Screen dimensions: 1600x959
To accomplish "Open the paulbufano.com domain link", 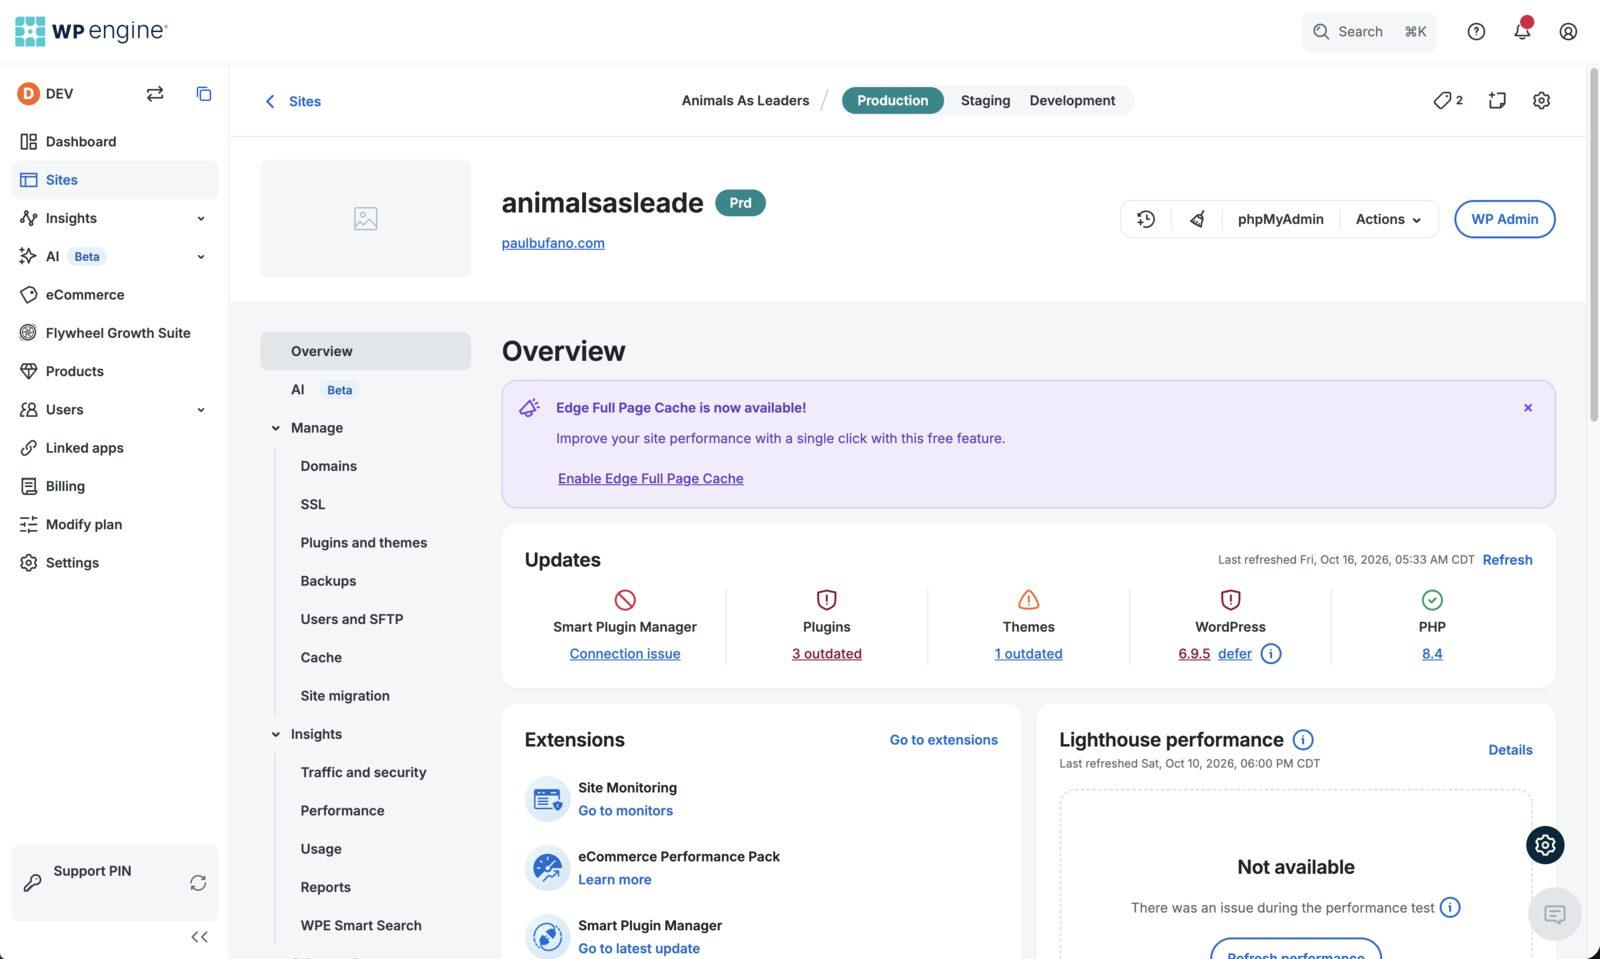I will click(553, 243).
